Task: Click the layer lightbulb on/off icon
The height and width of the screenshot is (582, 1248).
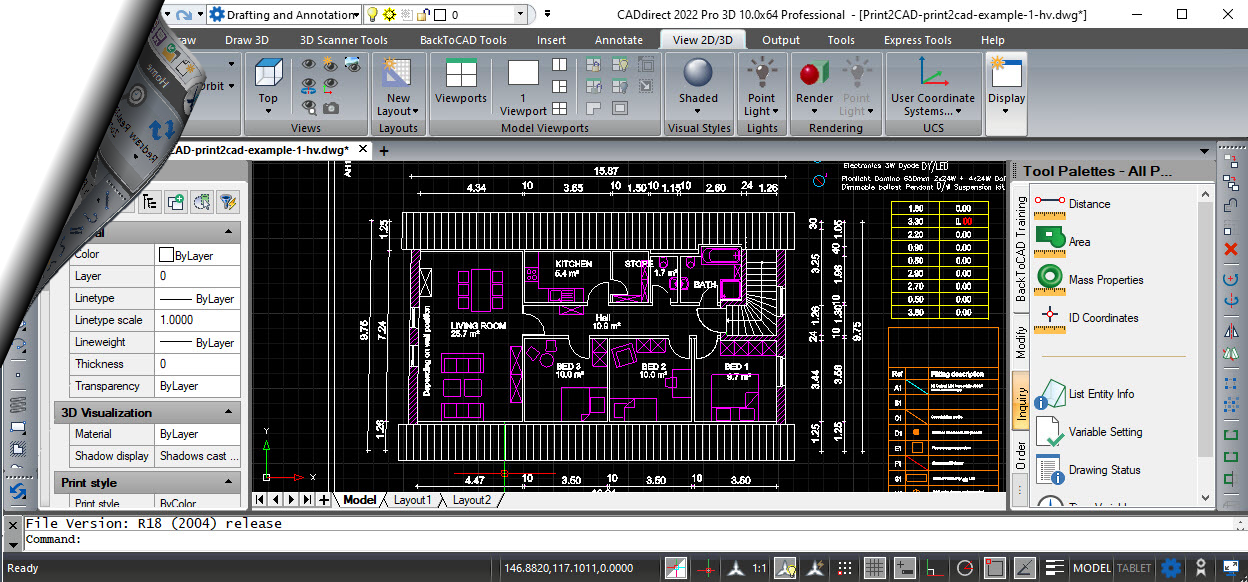Action: 373,15
